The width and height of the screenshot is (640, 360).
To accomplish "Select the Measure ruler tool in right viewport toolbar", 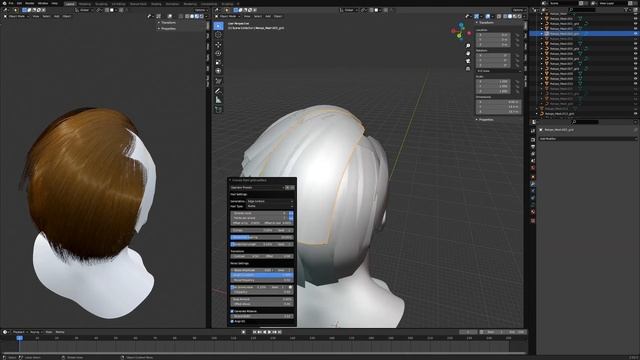I will point(218,100).
